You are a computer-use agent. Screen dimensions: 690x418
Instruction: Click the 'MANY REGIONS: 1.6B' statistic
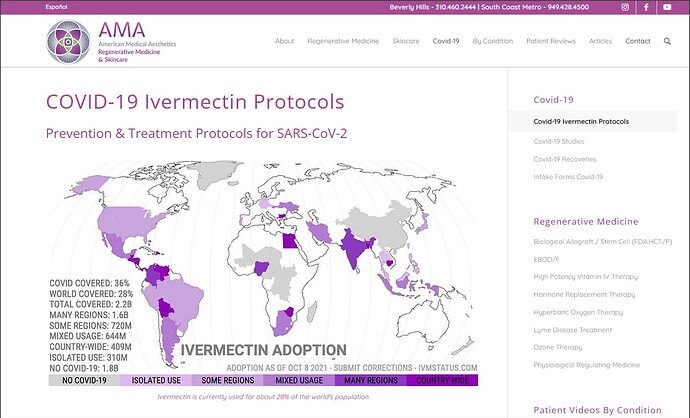[89, 315]
